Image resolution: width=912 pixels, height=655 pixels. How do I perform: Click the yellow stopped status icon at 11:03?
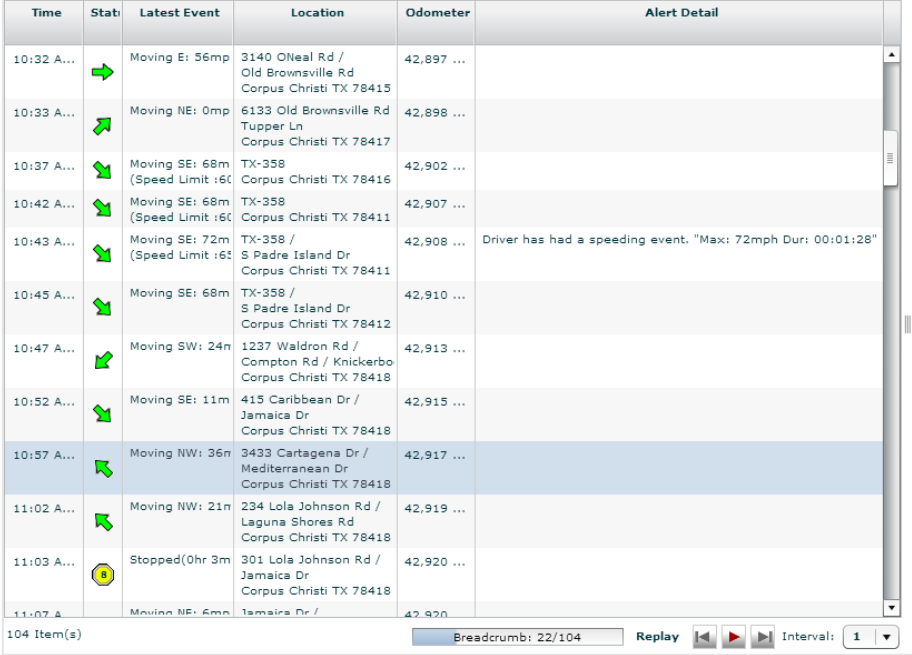(102, 574)
